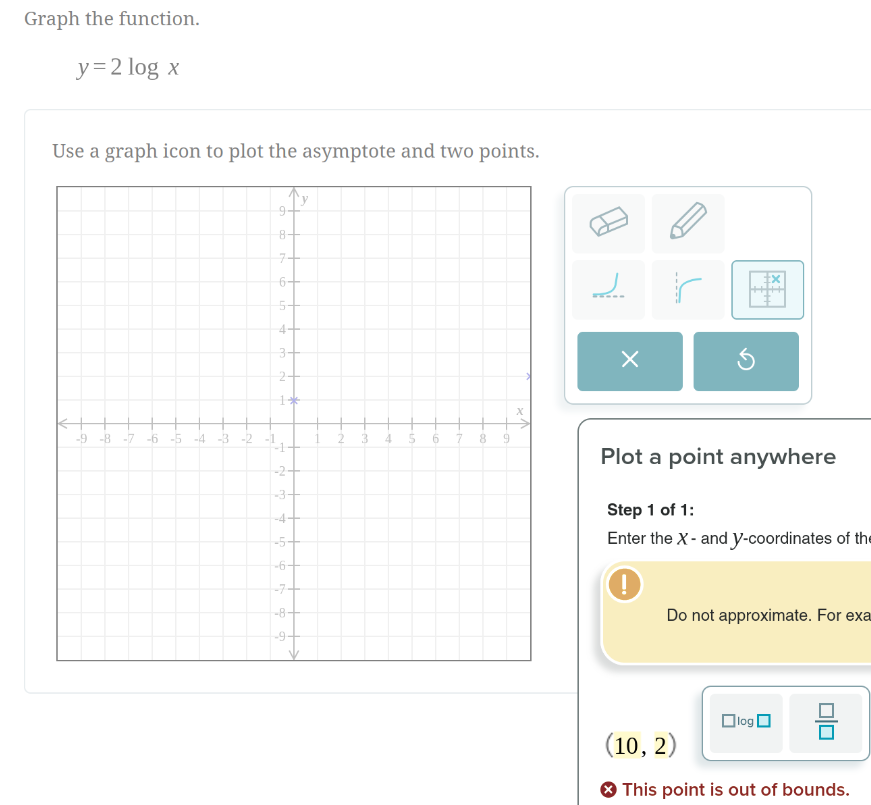The width and height of the screenshot is (871, 805).
Task: Click the x-coordinate field containing 10
Action: 626,746
